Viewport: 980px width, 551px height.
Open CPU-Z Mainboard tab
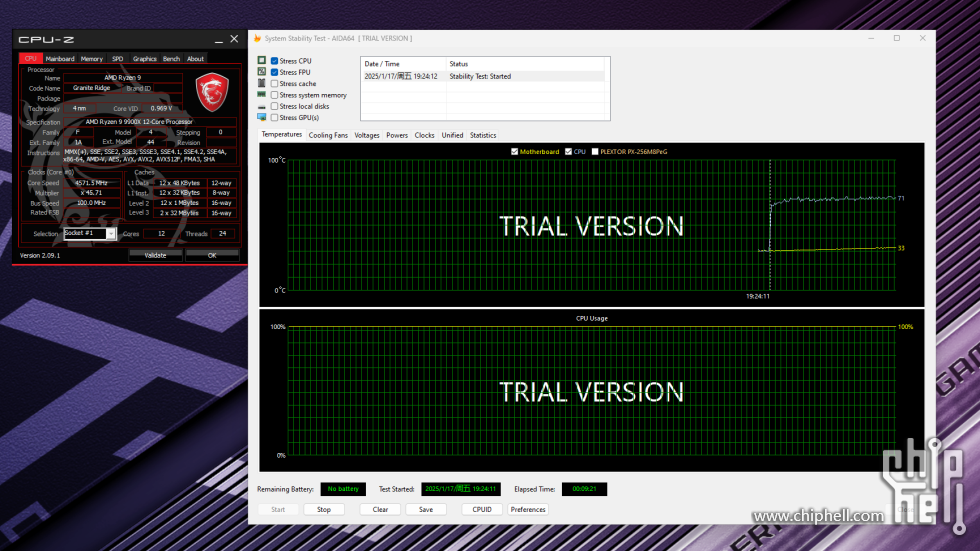pyautogui.click(x=60, y=59)
